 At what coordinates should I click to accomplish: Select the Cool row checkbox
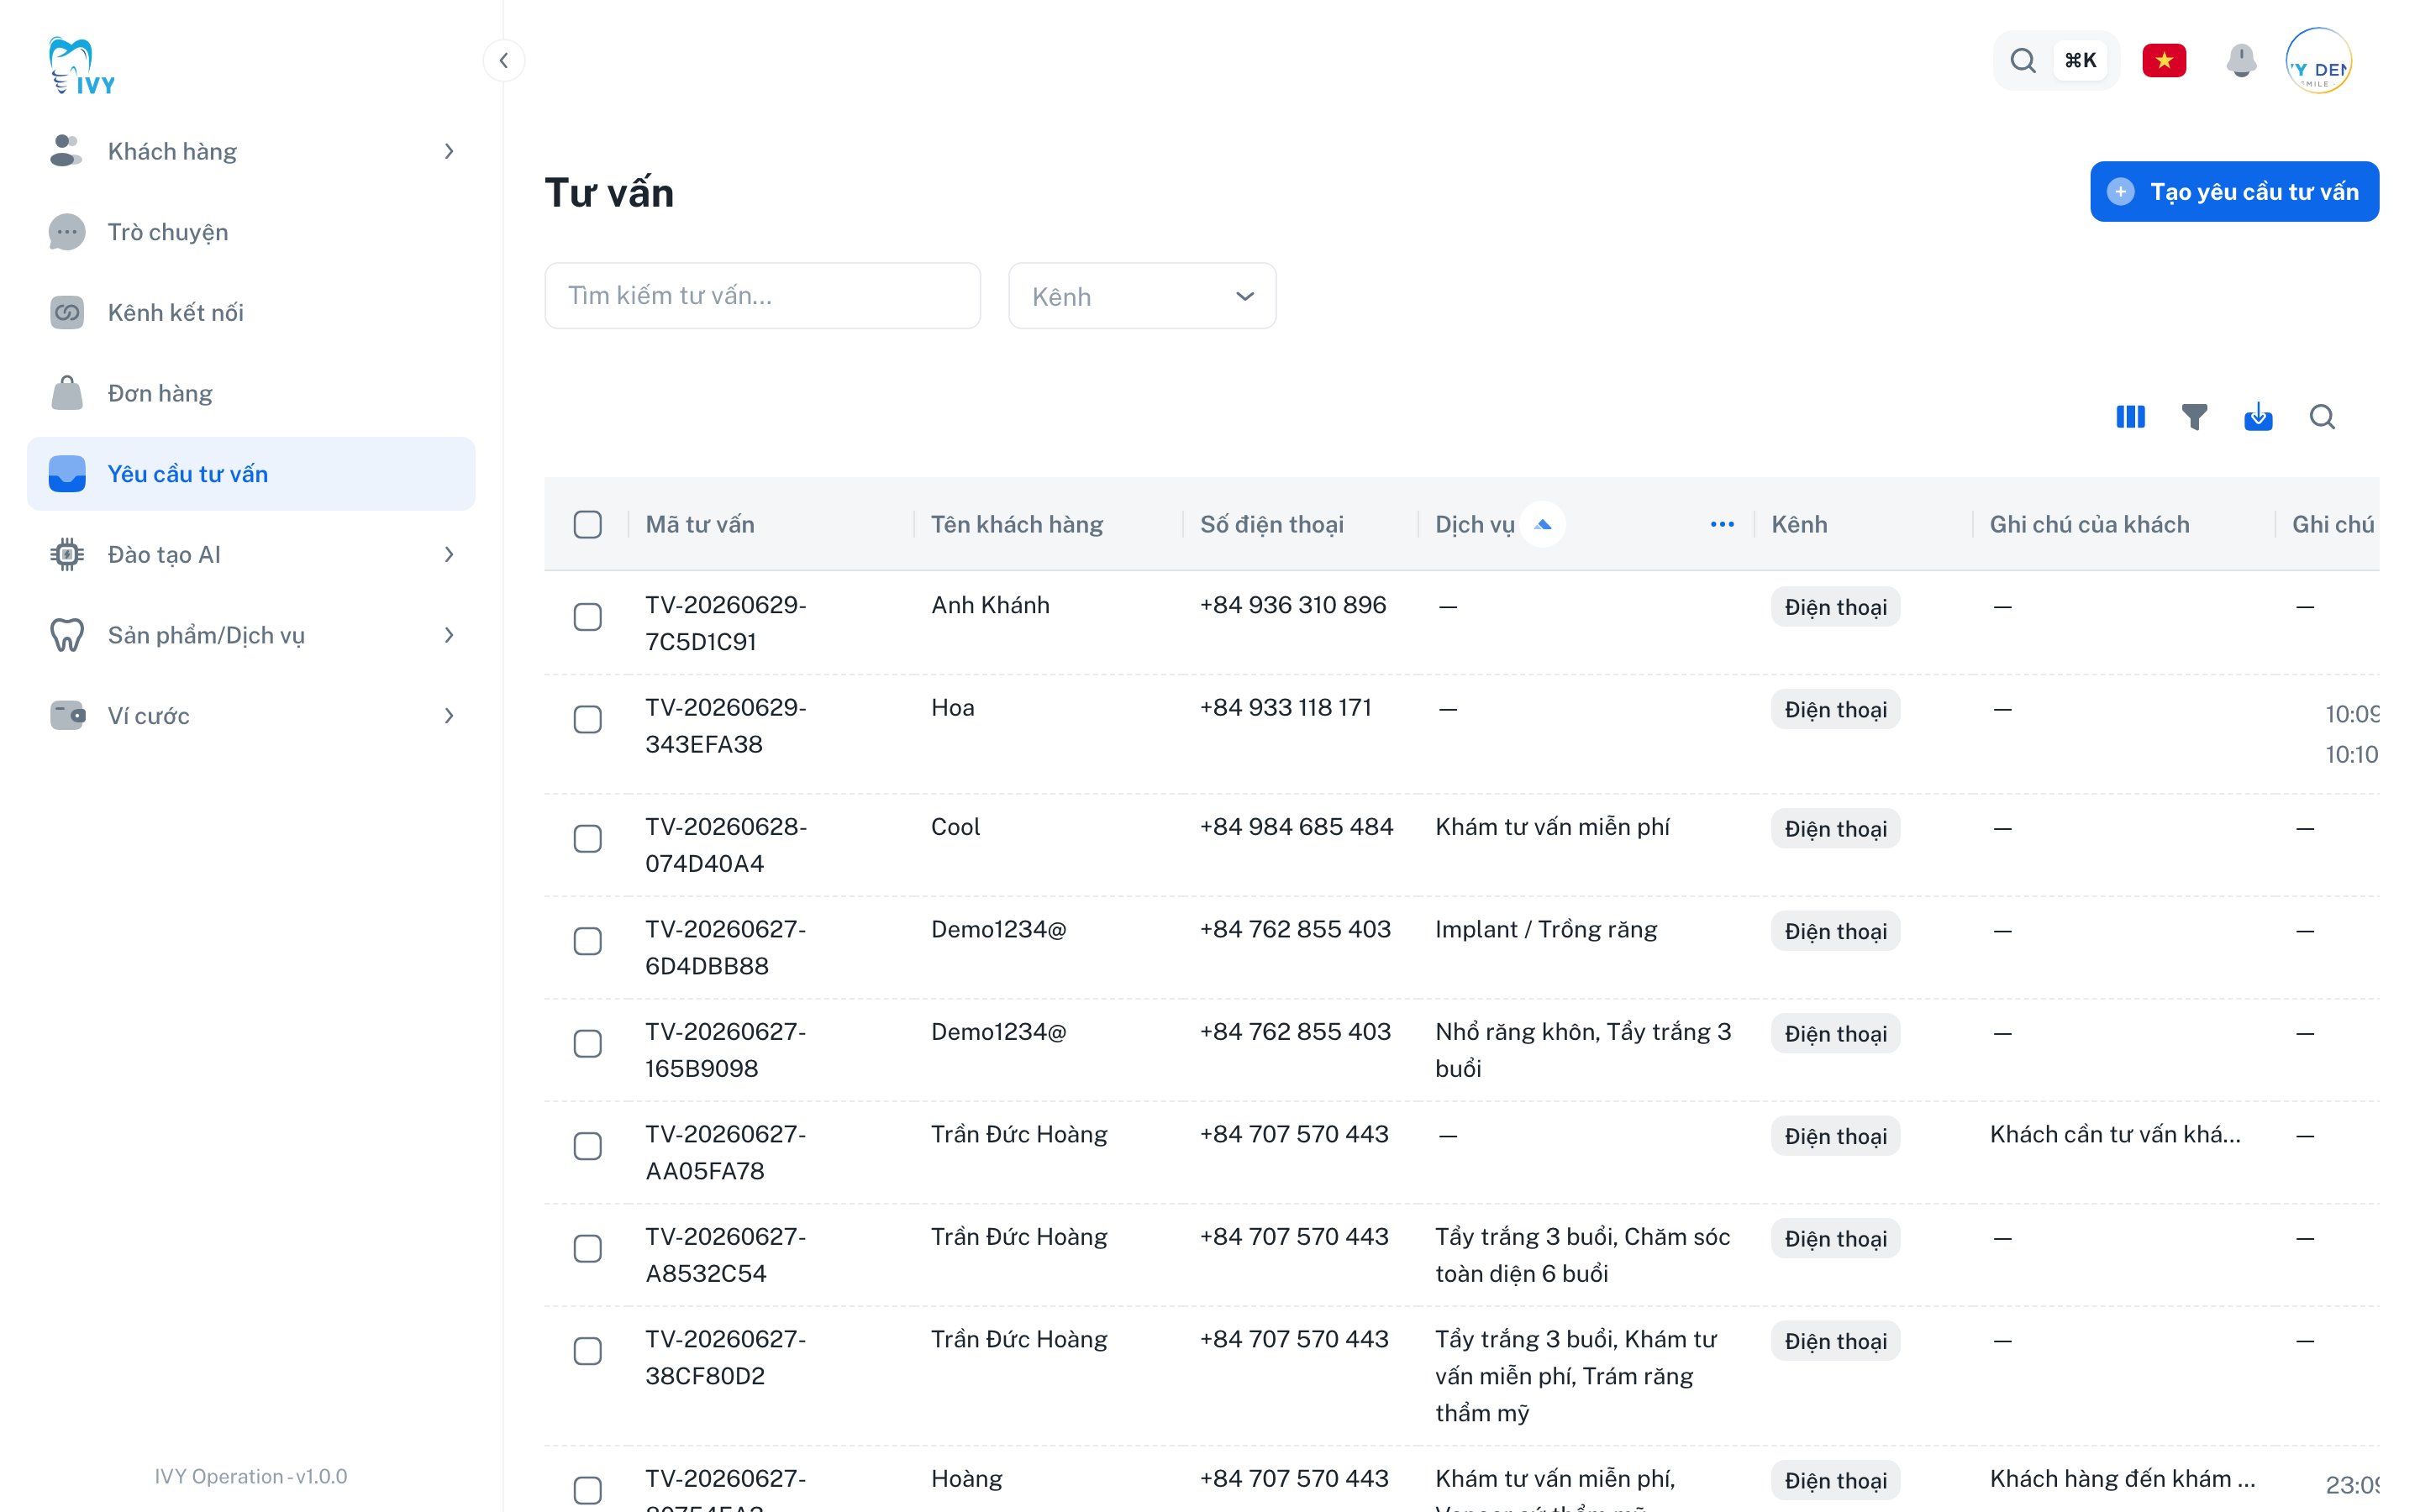click(x=587, y=839)
